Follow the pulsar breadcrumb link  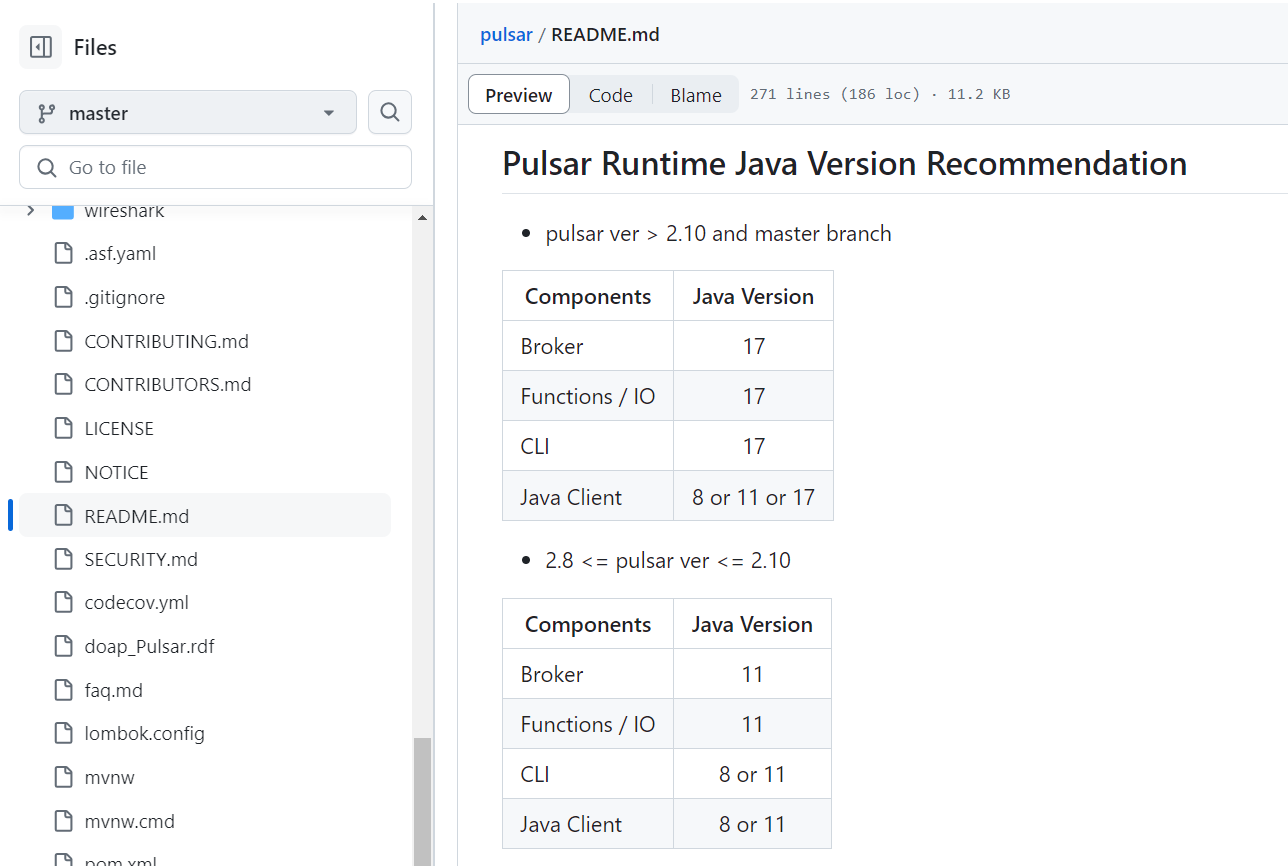[506, 34]
